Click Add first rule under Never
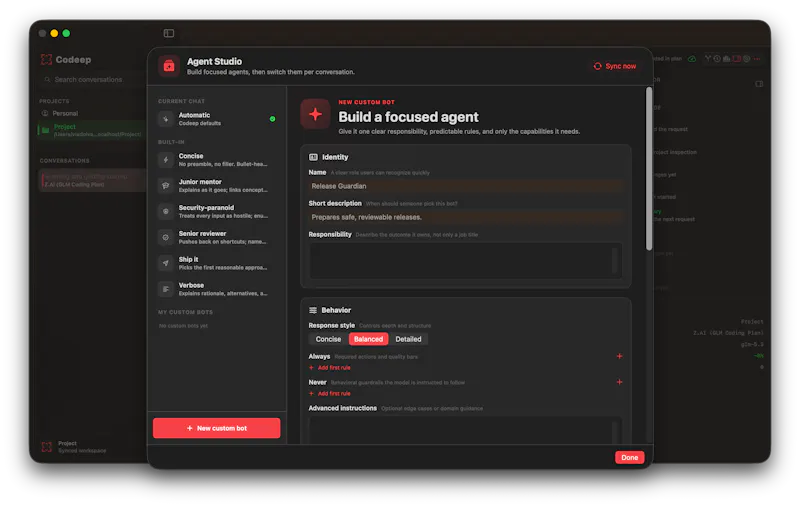Viewport: 800px width, 508px height. tap(330, 394)
